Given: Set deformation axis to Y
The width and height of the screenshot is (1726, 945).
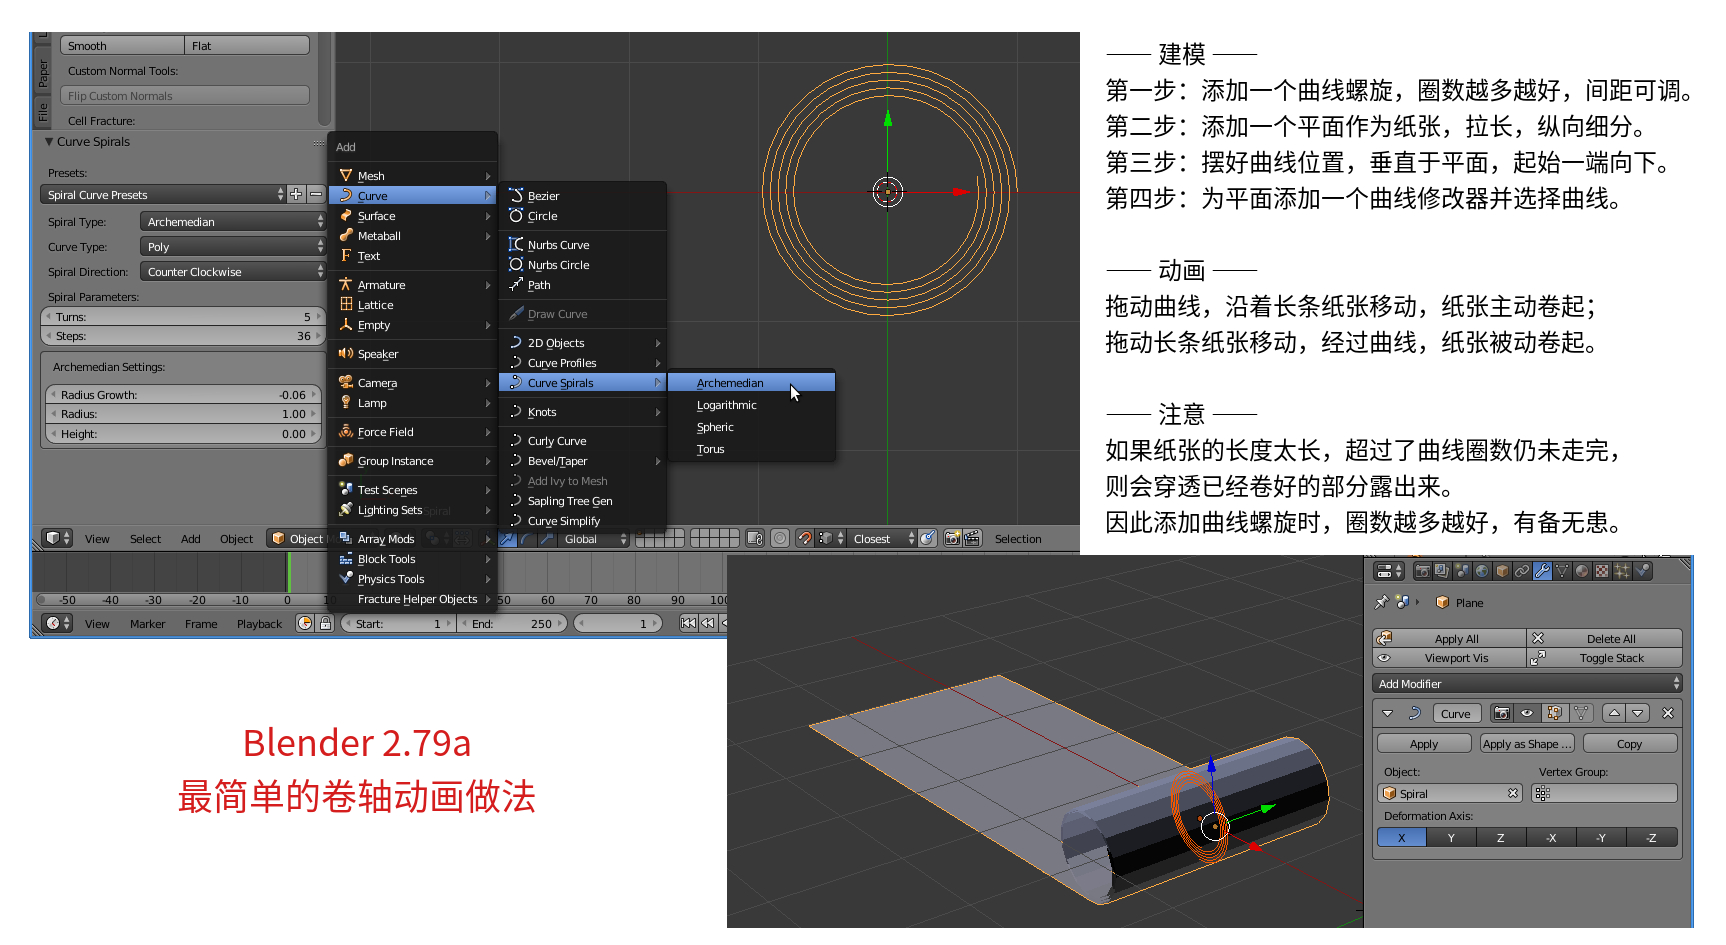Looking at the screenshot, I should click(x=1451, y=837).
